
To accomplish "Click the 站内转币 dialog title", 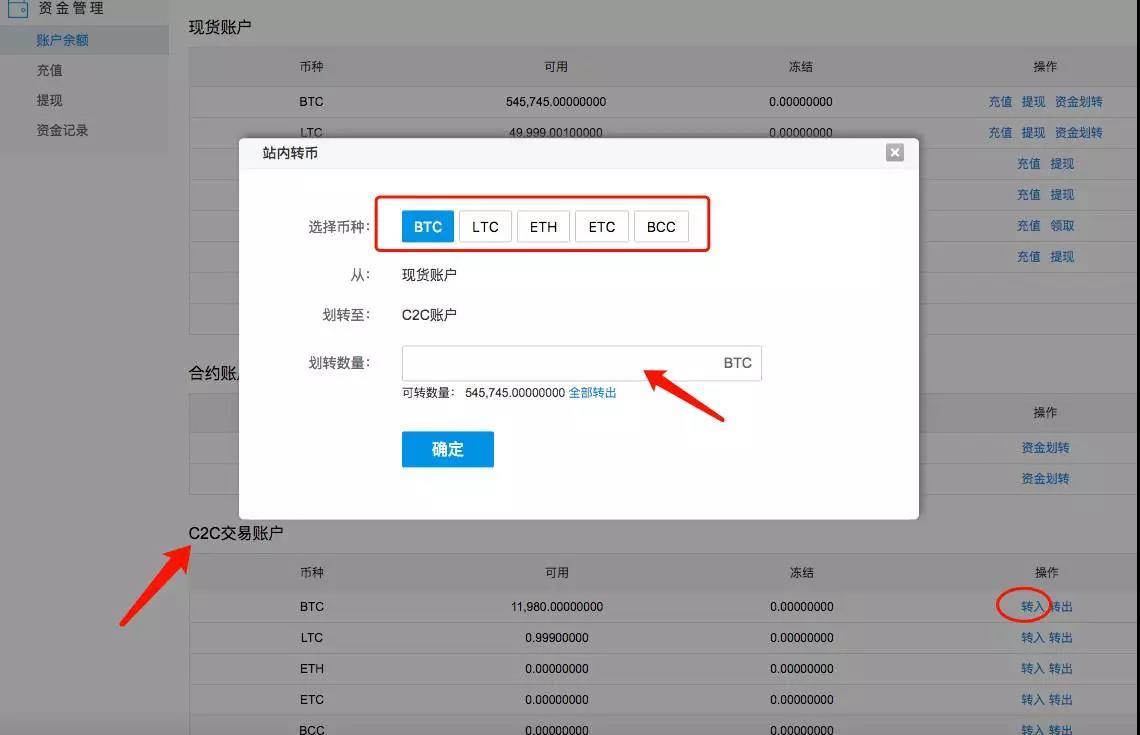I will coord(289,153).
